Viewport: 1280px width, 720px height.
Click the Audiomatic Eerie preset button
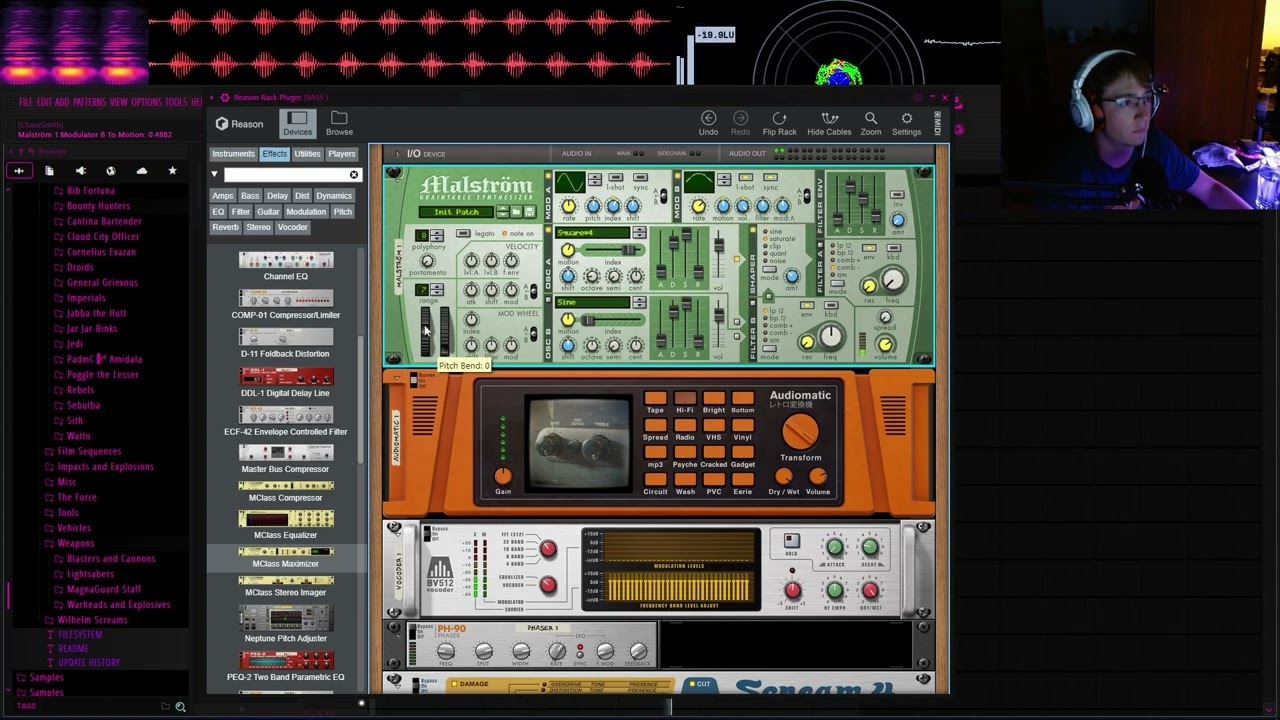click(742, 481)
